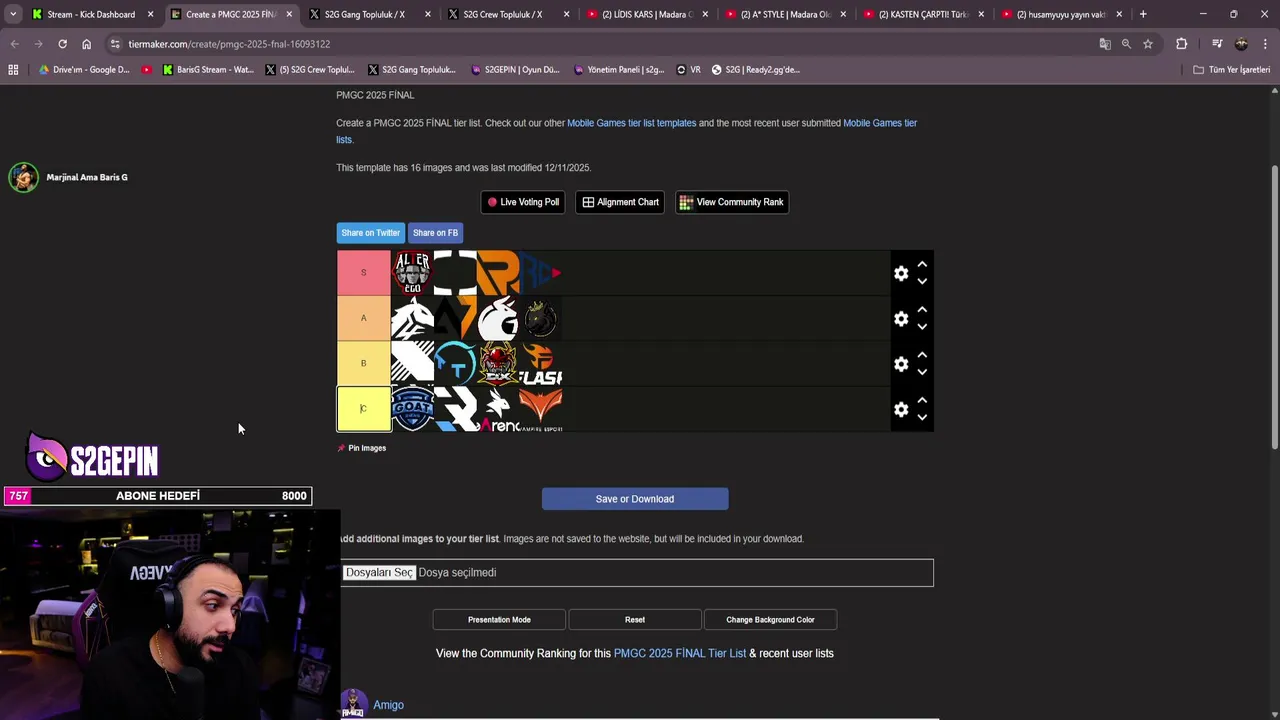Move C tier row down with arrow

[922, 417]
